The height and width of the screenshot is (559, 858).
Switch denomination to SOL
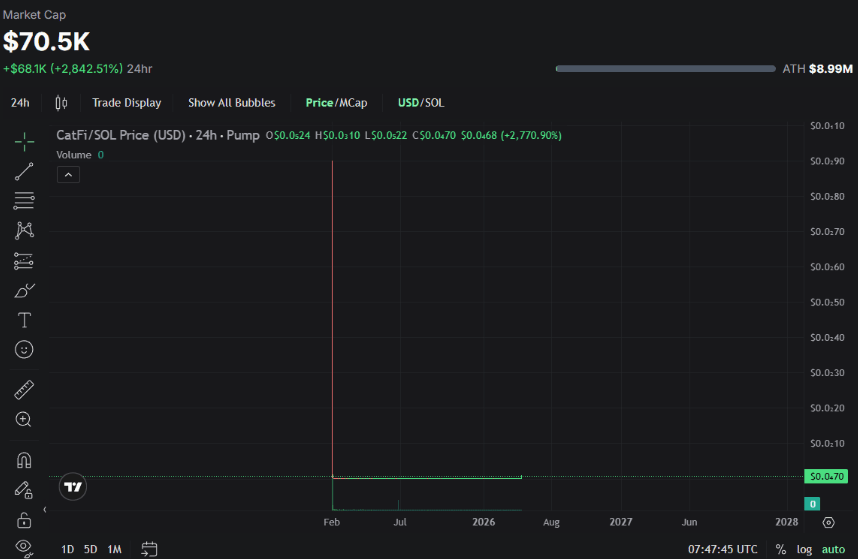pos(434,103)
